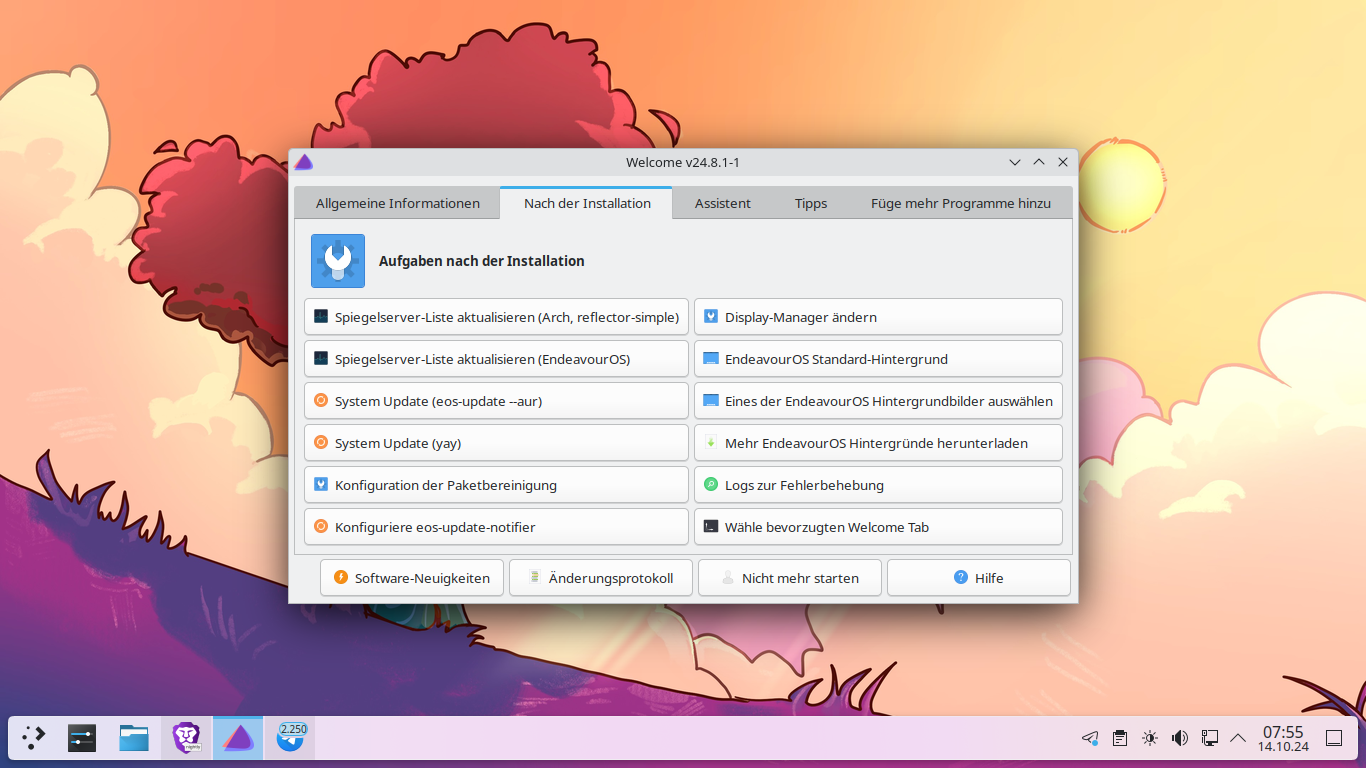Click Konfiguriere eos-update-notifier
The width and height of the screenshot is (1366, 768).
[496, 527]
